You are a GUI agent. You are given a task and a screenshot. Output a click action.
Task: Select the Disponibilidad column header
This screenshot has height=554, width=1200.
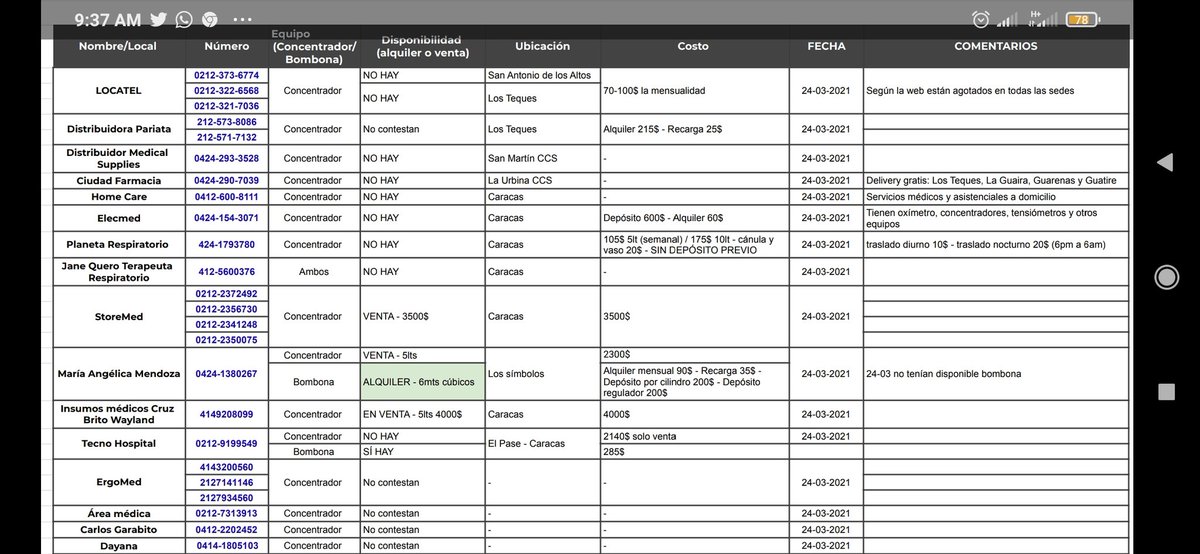coord(420,46)
